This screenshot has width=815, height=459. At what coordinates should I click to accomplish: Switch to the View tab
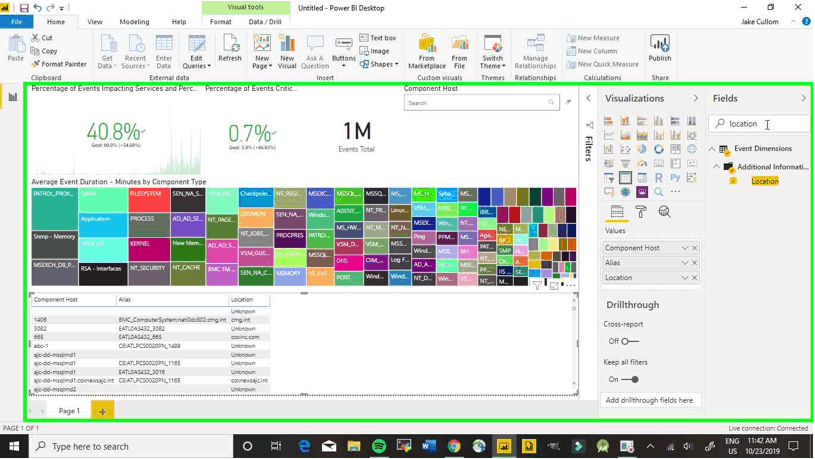coord(95,22)
